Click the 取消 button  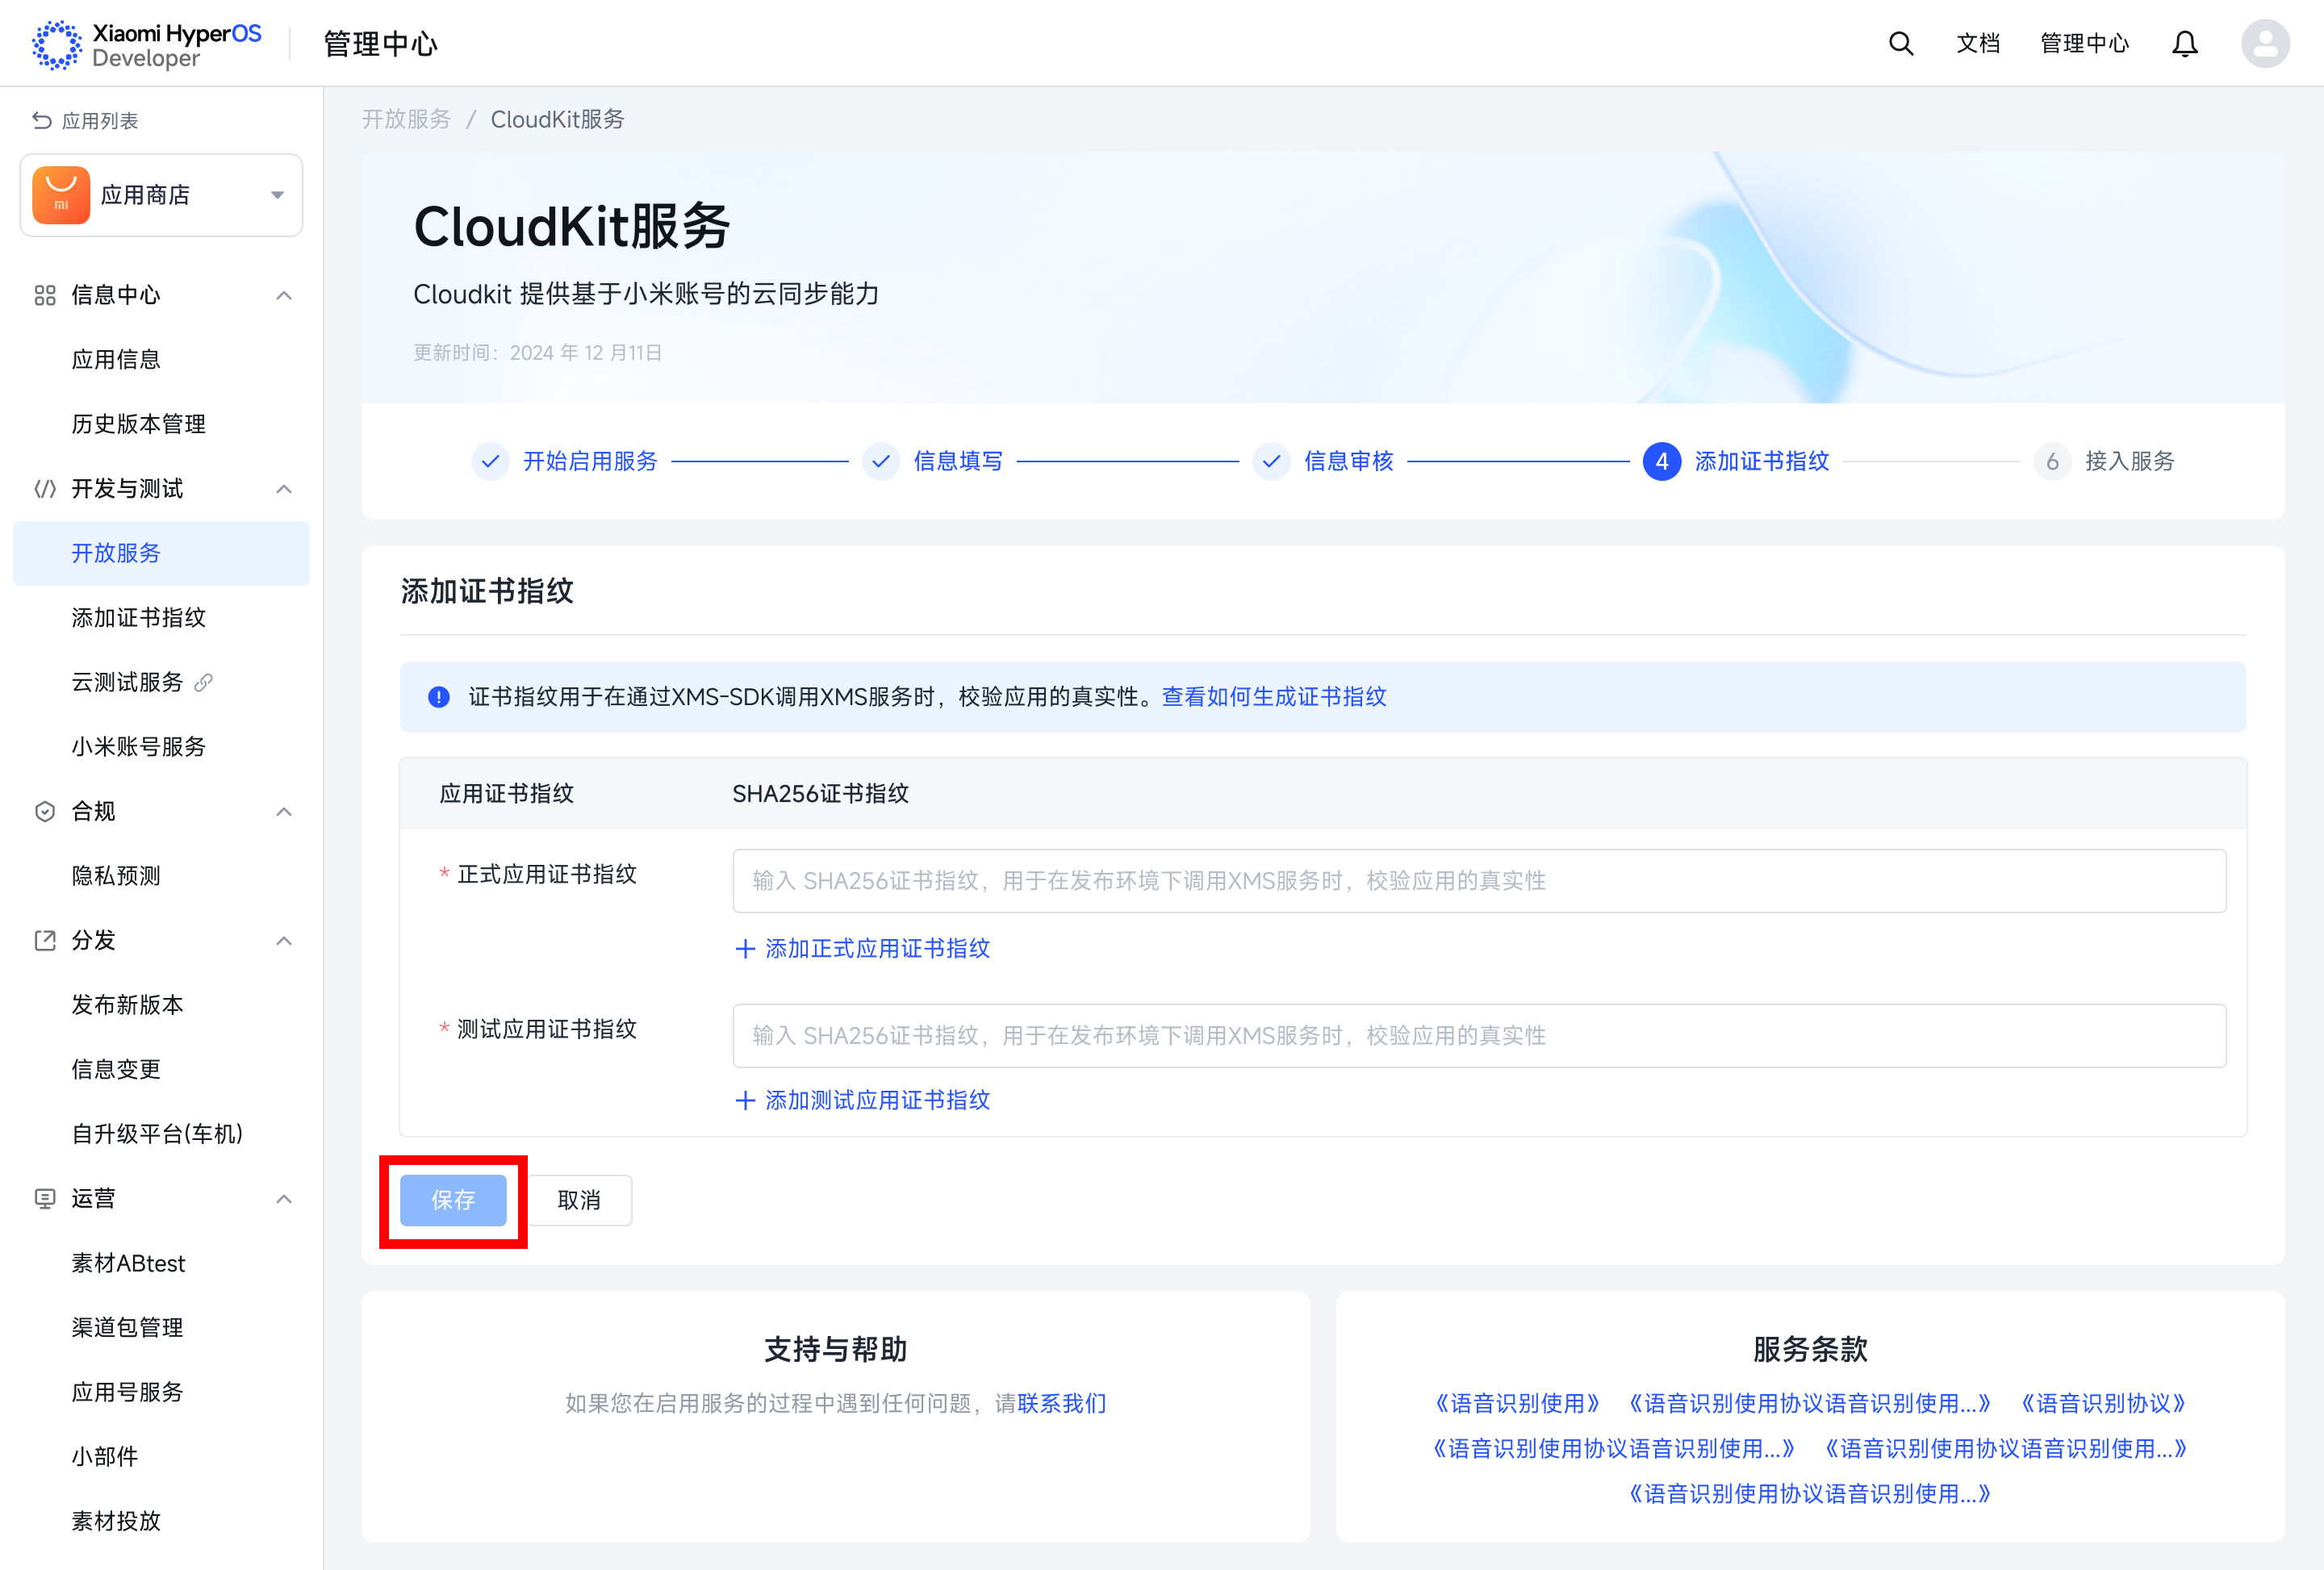(x=579, y=1200)
